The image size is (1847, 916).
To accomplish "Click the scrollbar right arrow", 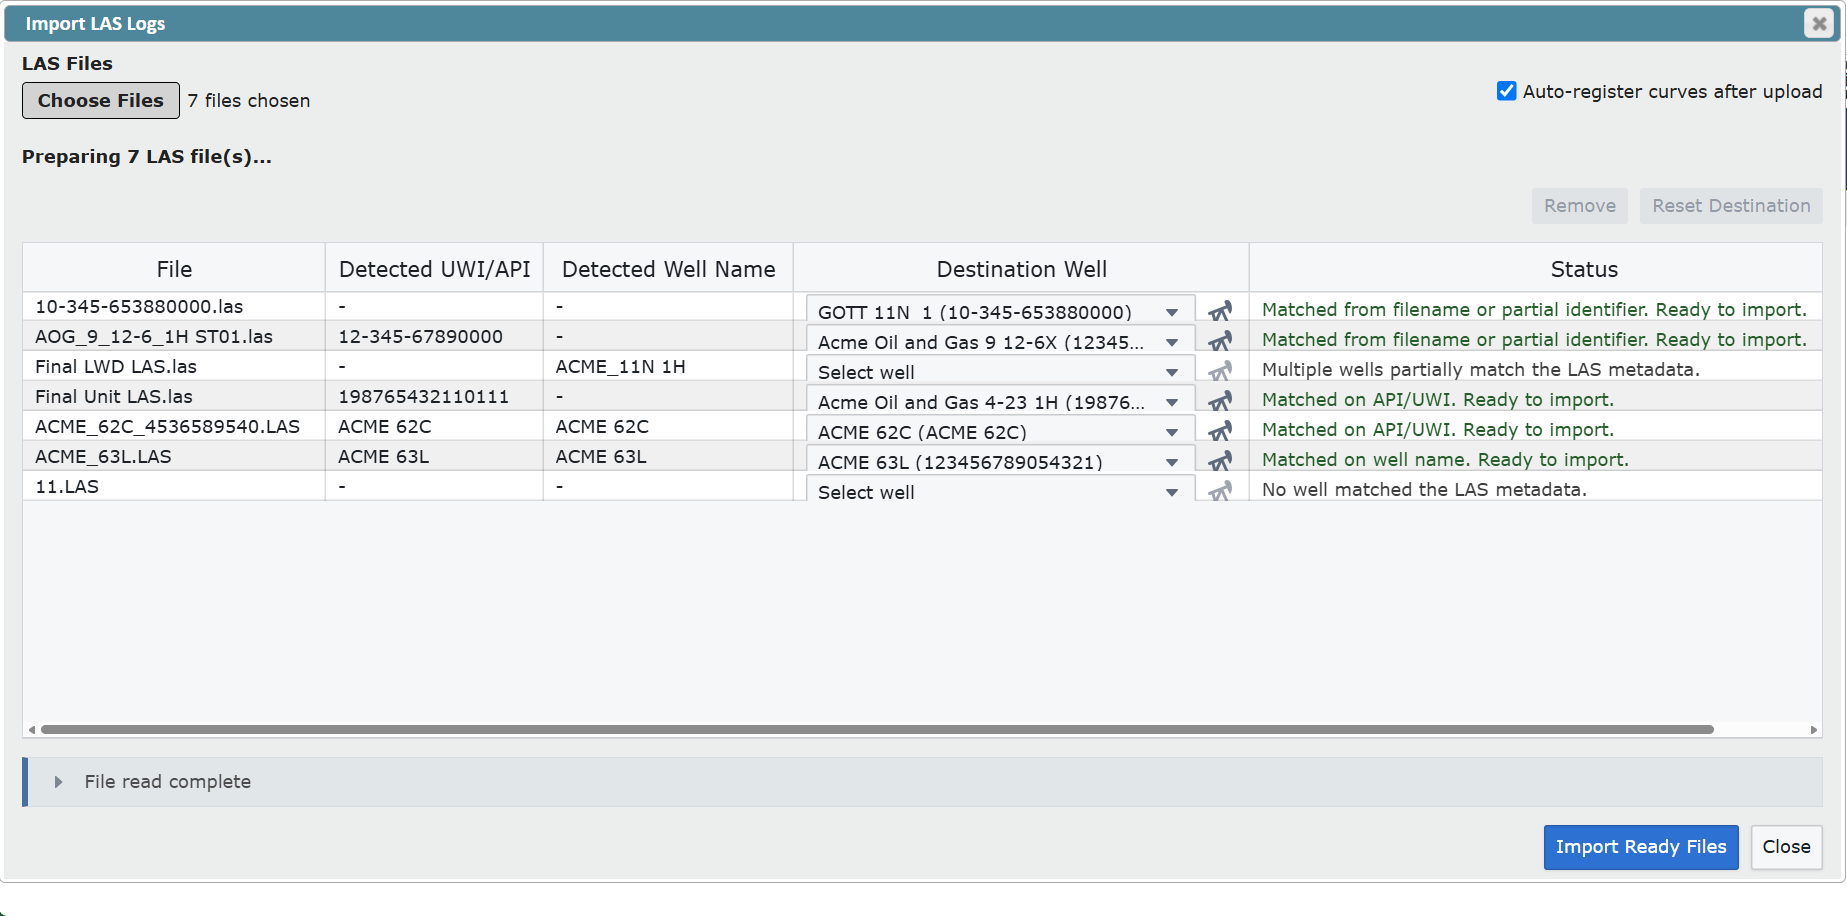I will (x=1814, y=730).
